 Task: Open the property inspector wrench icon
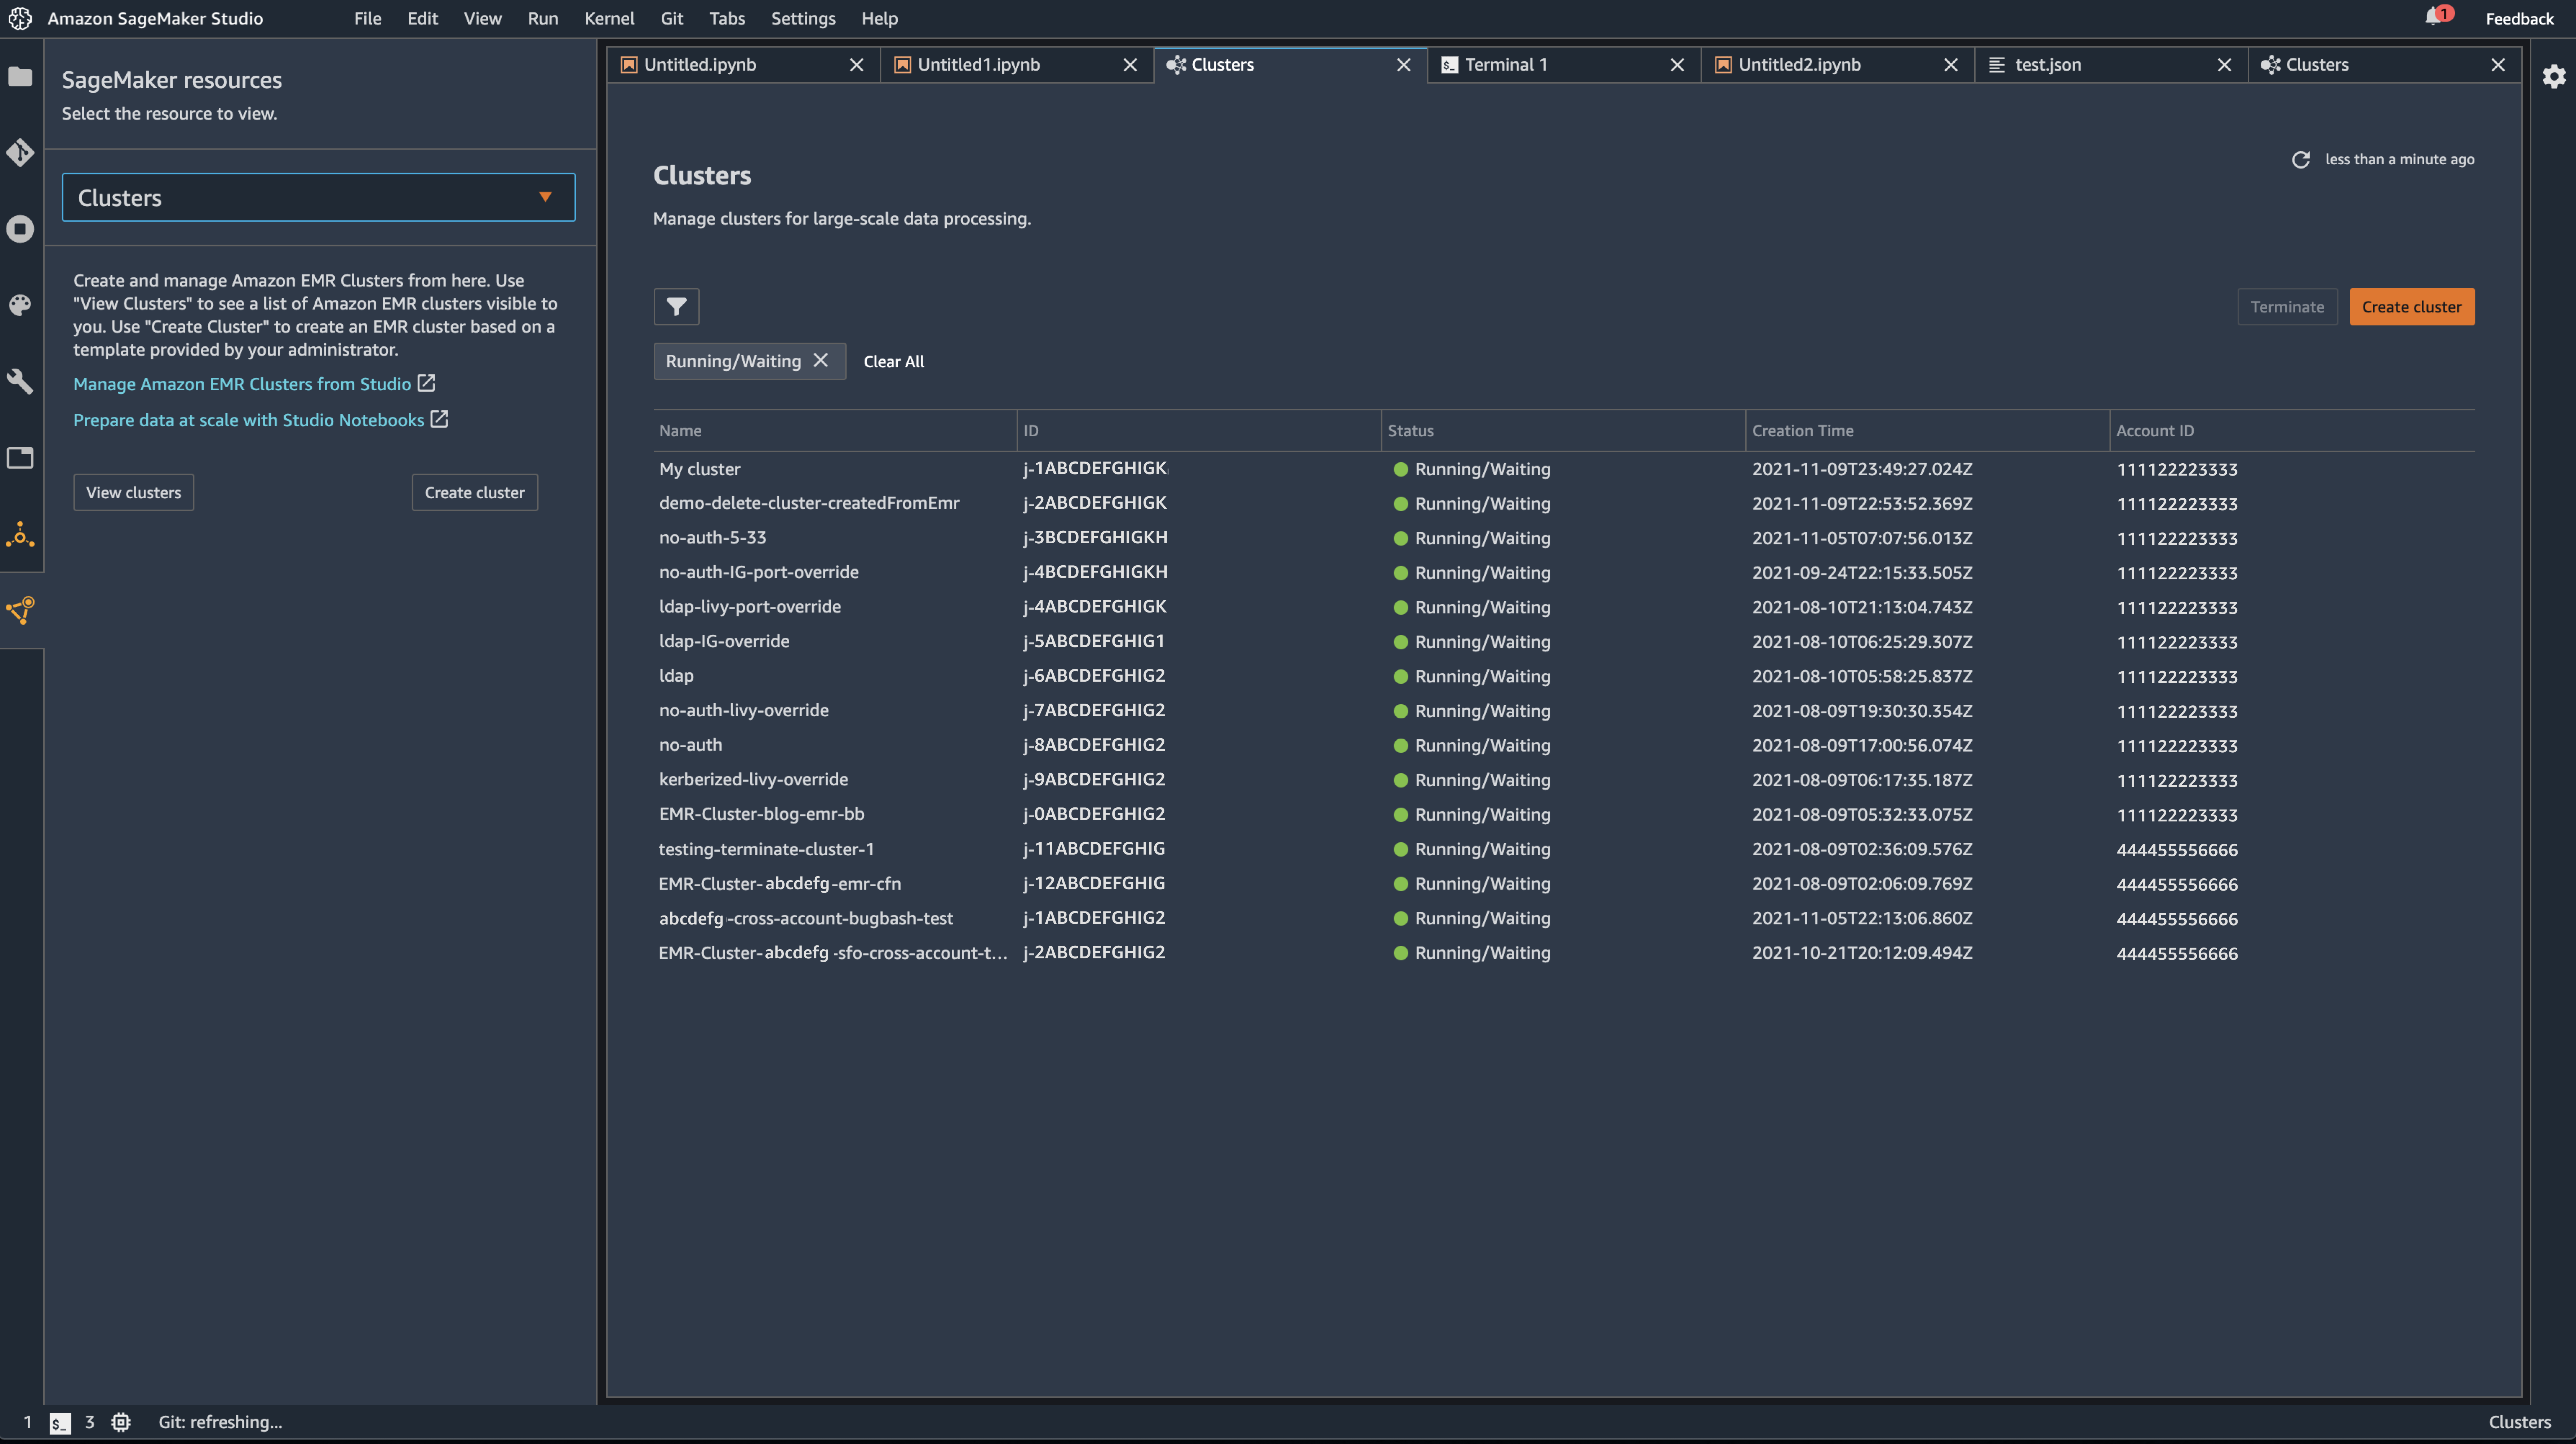(x=20, y=381)
